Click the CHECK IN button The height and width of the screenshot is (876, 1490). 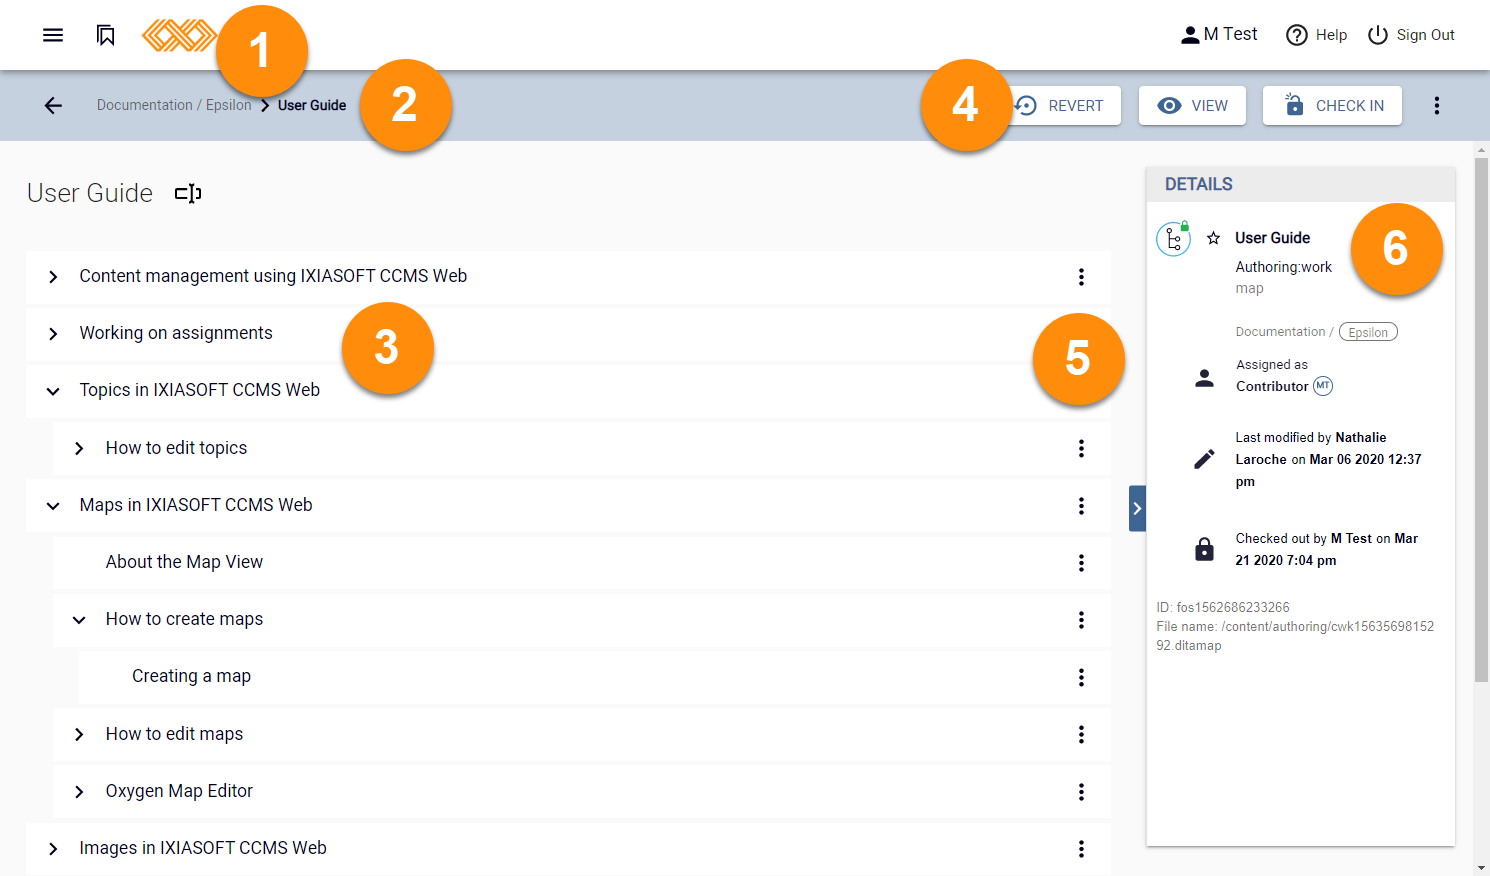tap(1332, 105)
